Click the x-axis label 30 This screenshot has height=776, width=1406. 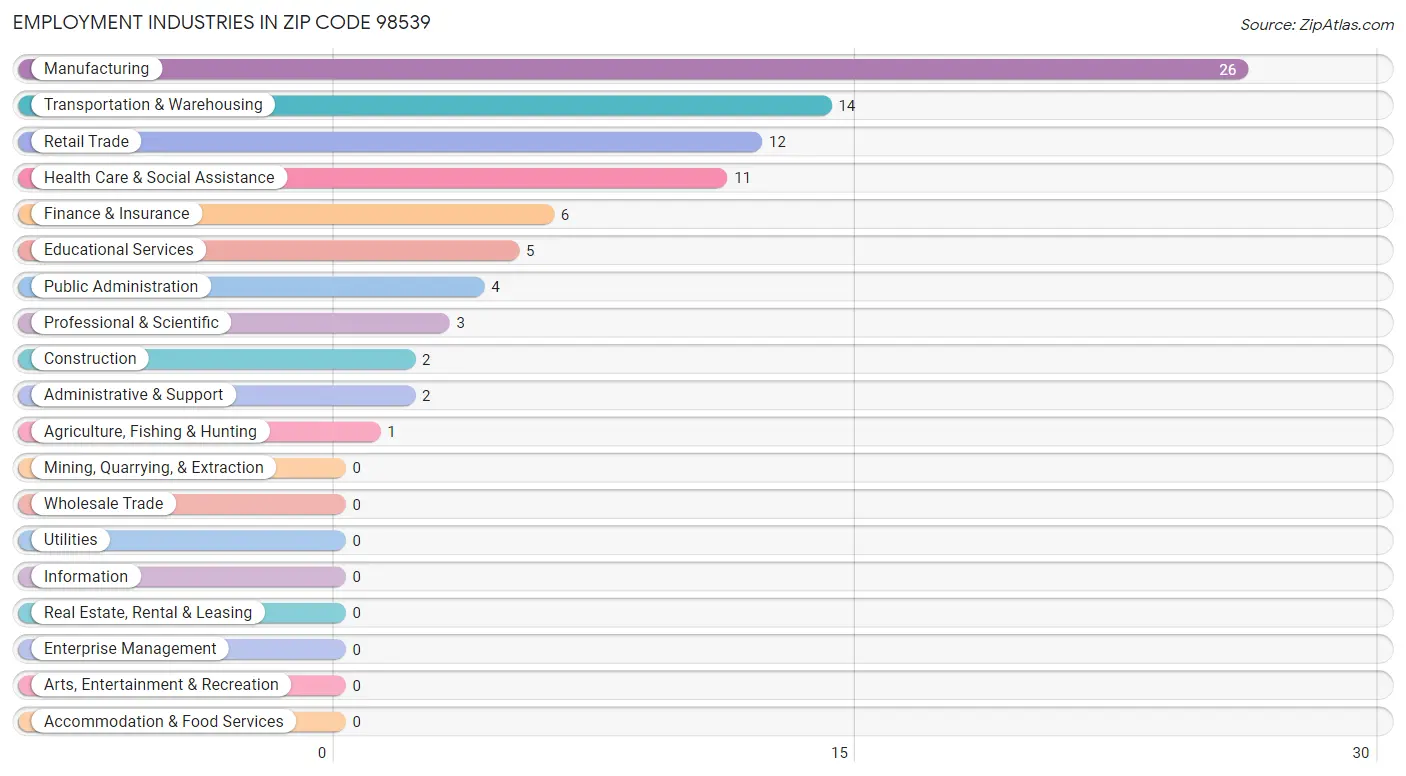click(x=1361, y=753)
